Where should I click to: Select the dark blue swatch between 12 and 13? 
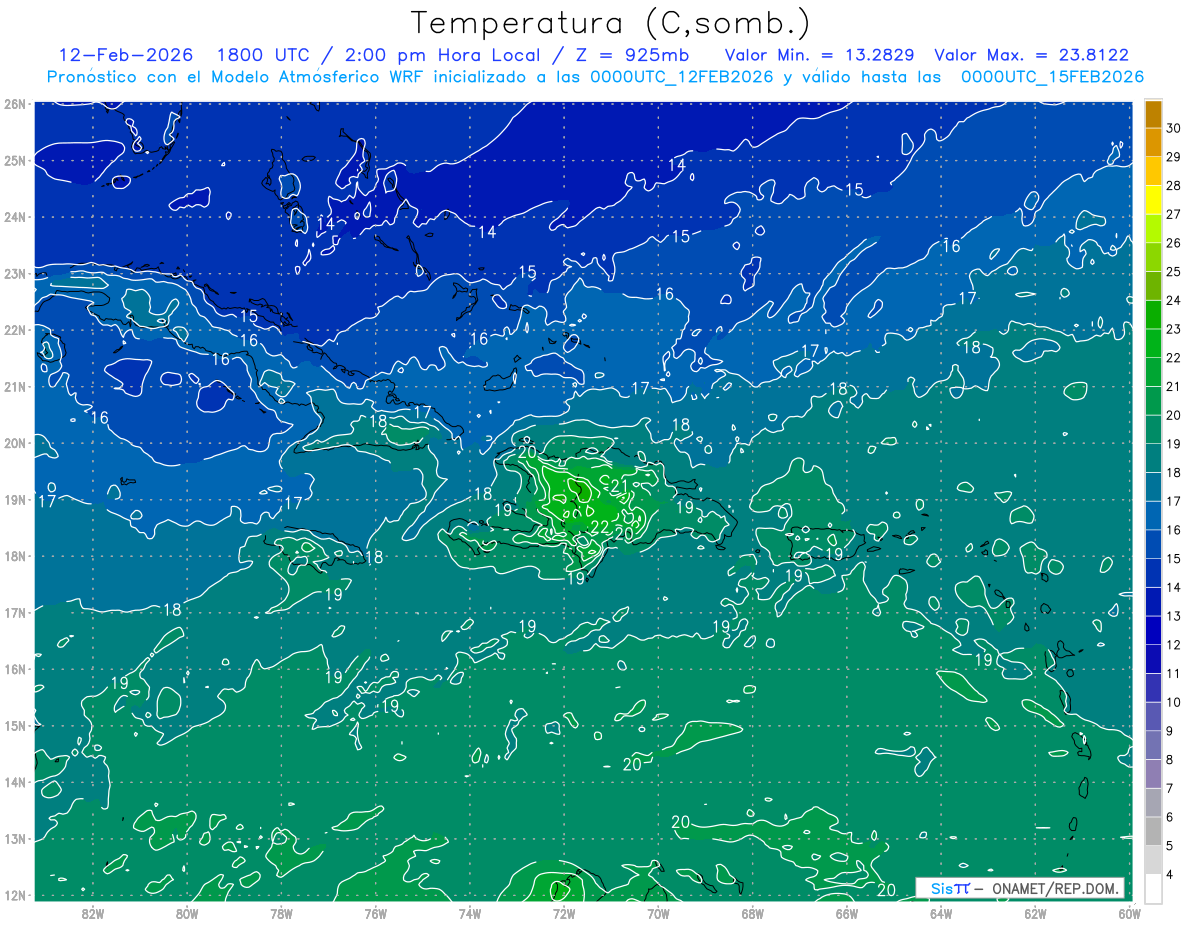click(1153, 631)
